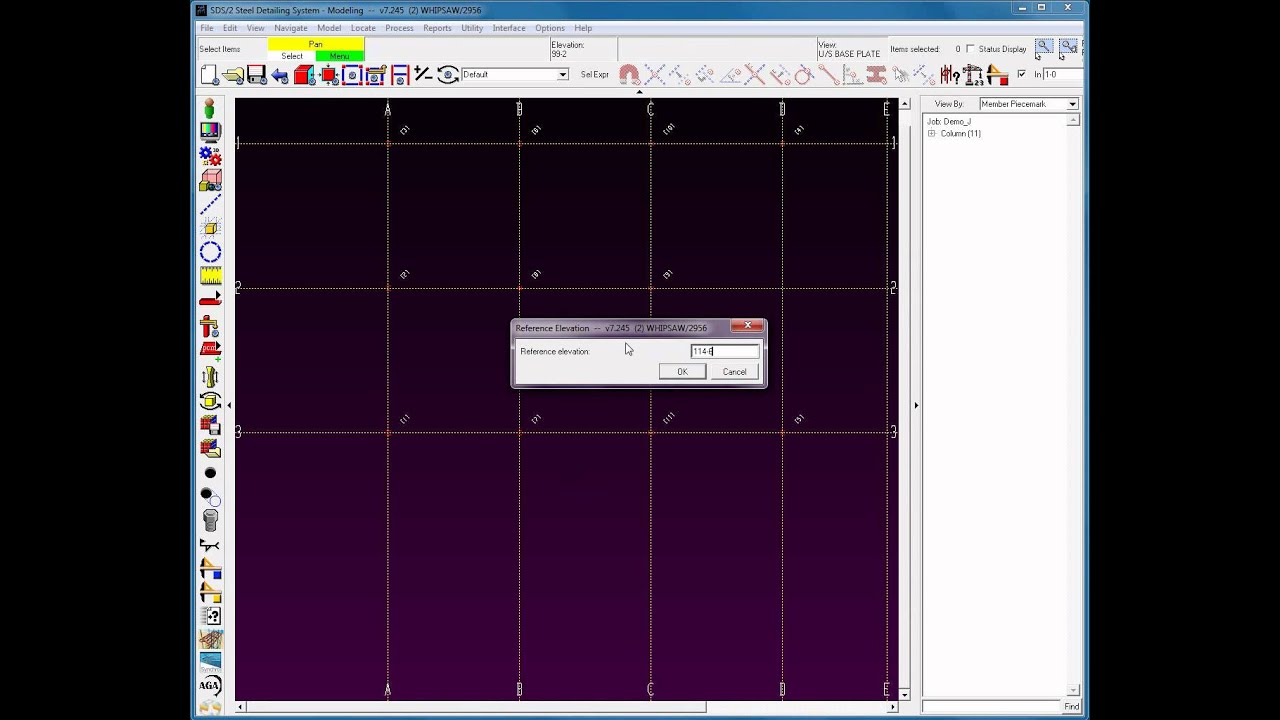Click the blue and red gears icon
1280x720 pixels.
210,155
